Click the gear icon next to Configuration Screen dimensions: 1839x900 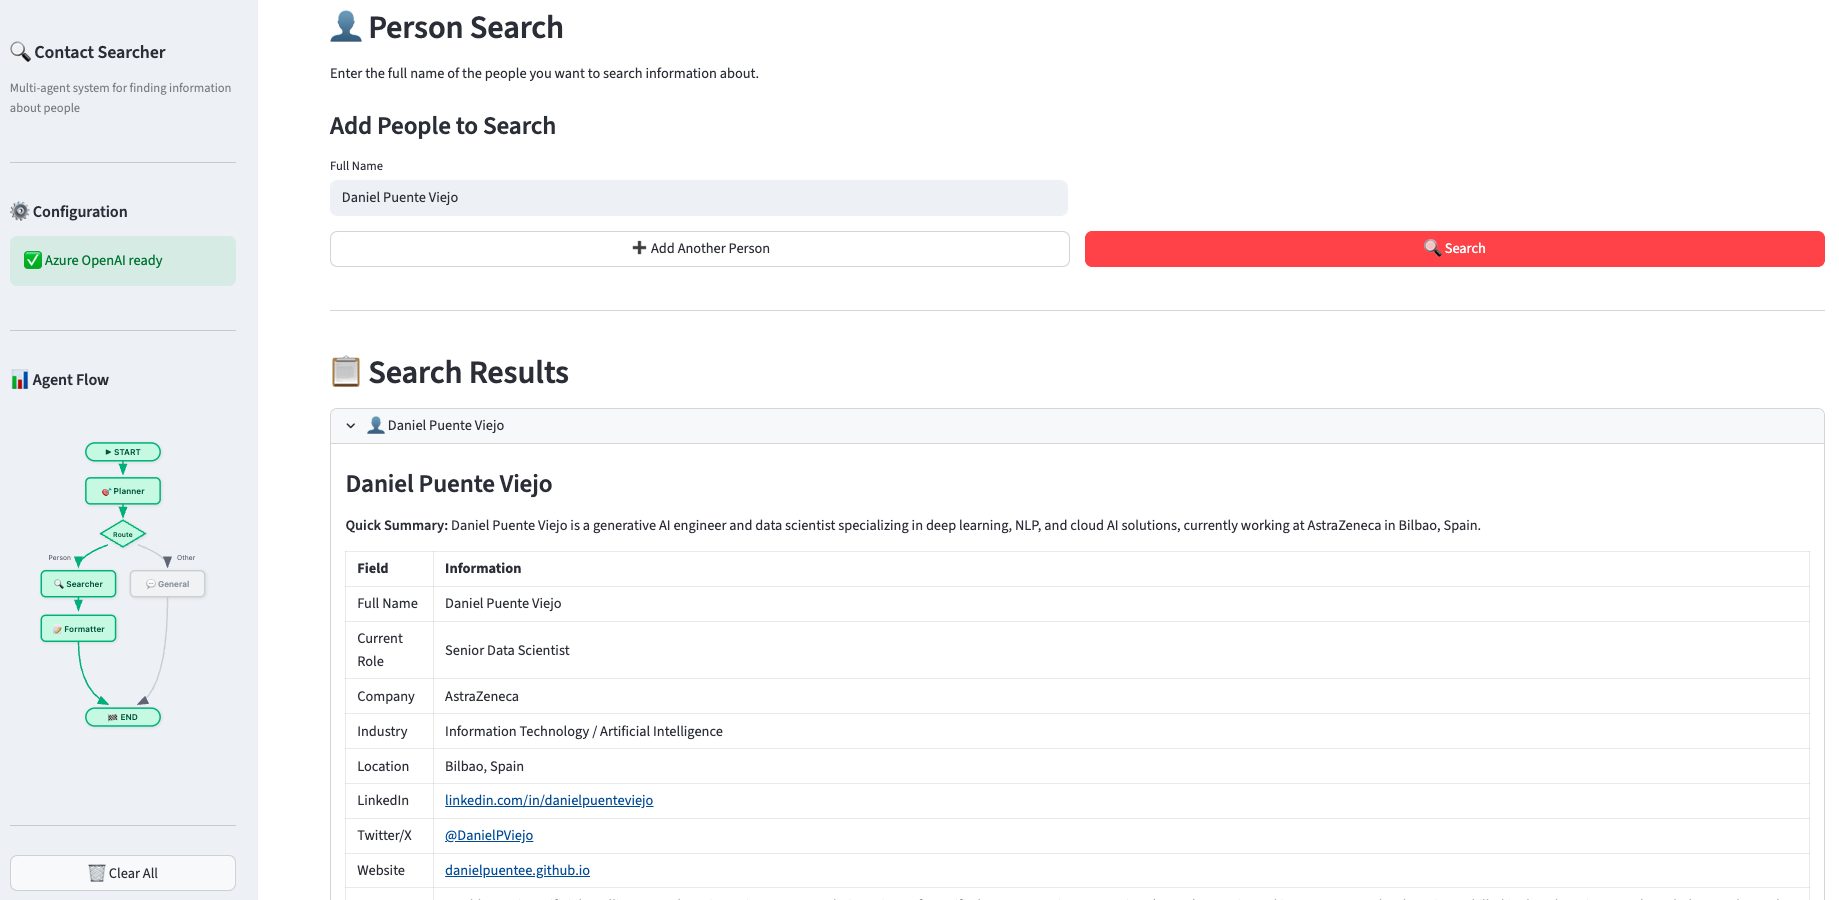click(x=19, y=210)
